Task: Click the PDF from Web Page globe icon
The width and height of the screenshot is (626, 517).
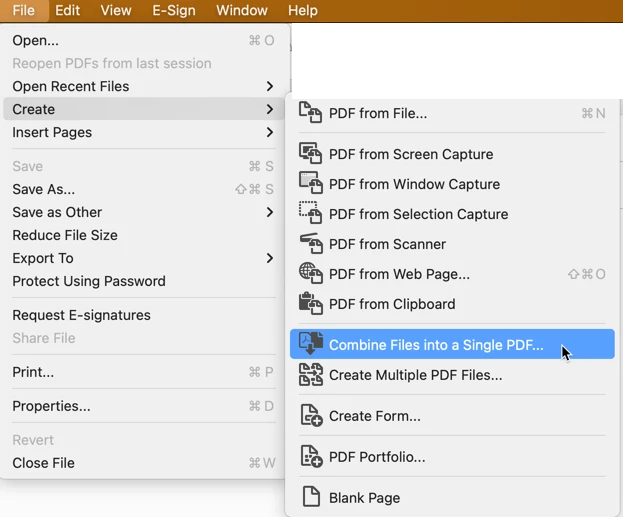Action: [x=310, y=273]
